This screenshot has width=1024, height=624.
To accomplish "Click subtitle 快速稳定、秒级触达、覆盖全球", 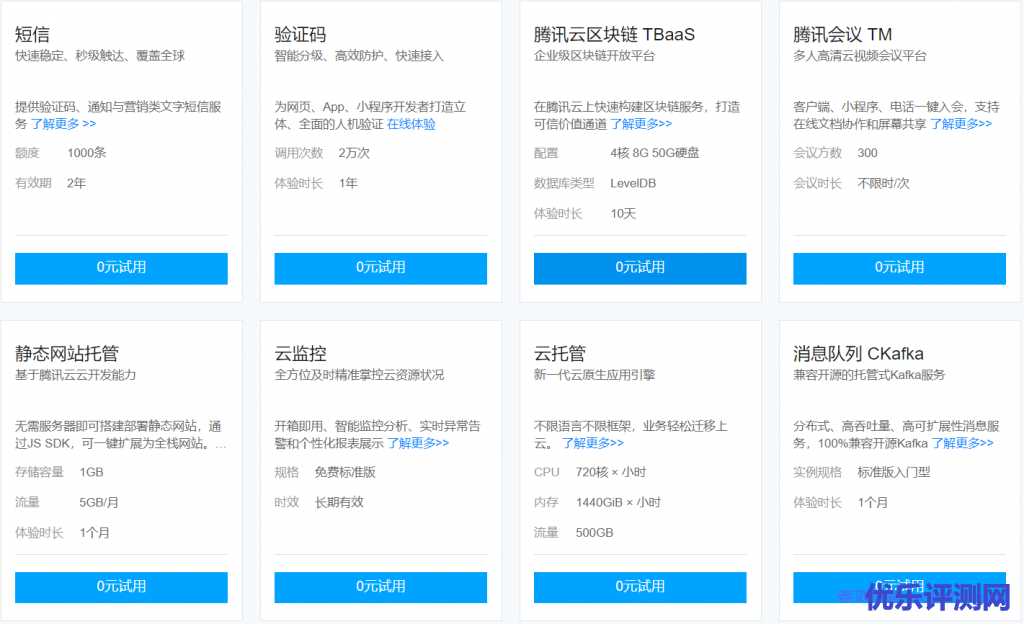I will [x=100, y=56].
